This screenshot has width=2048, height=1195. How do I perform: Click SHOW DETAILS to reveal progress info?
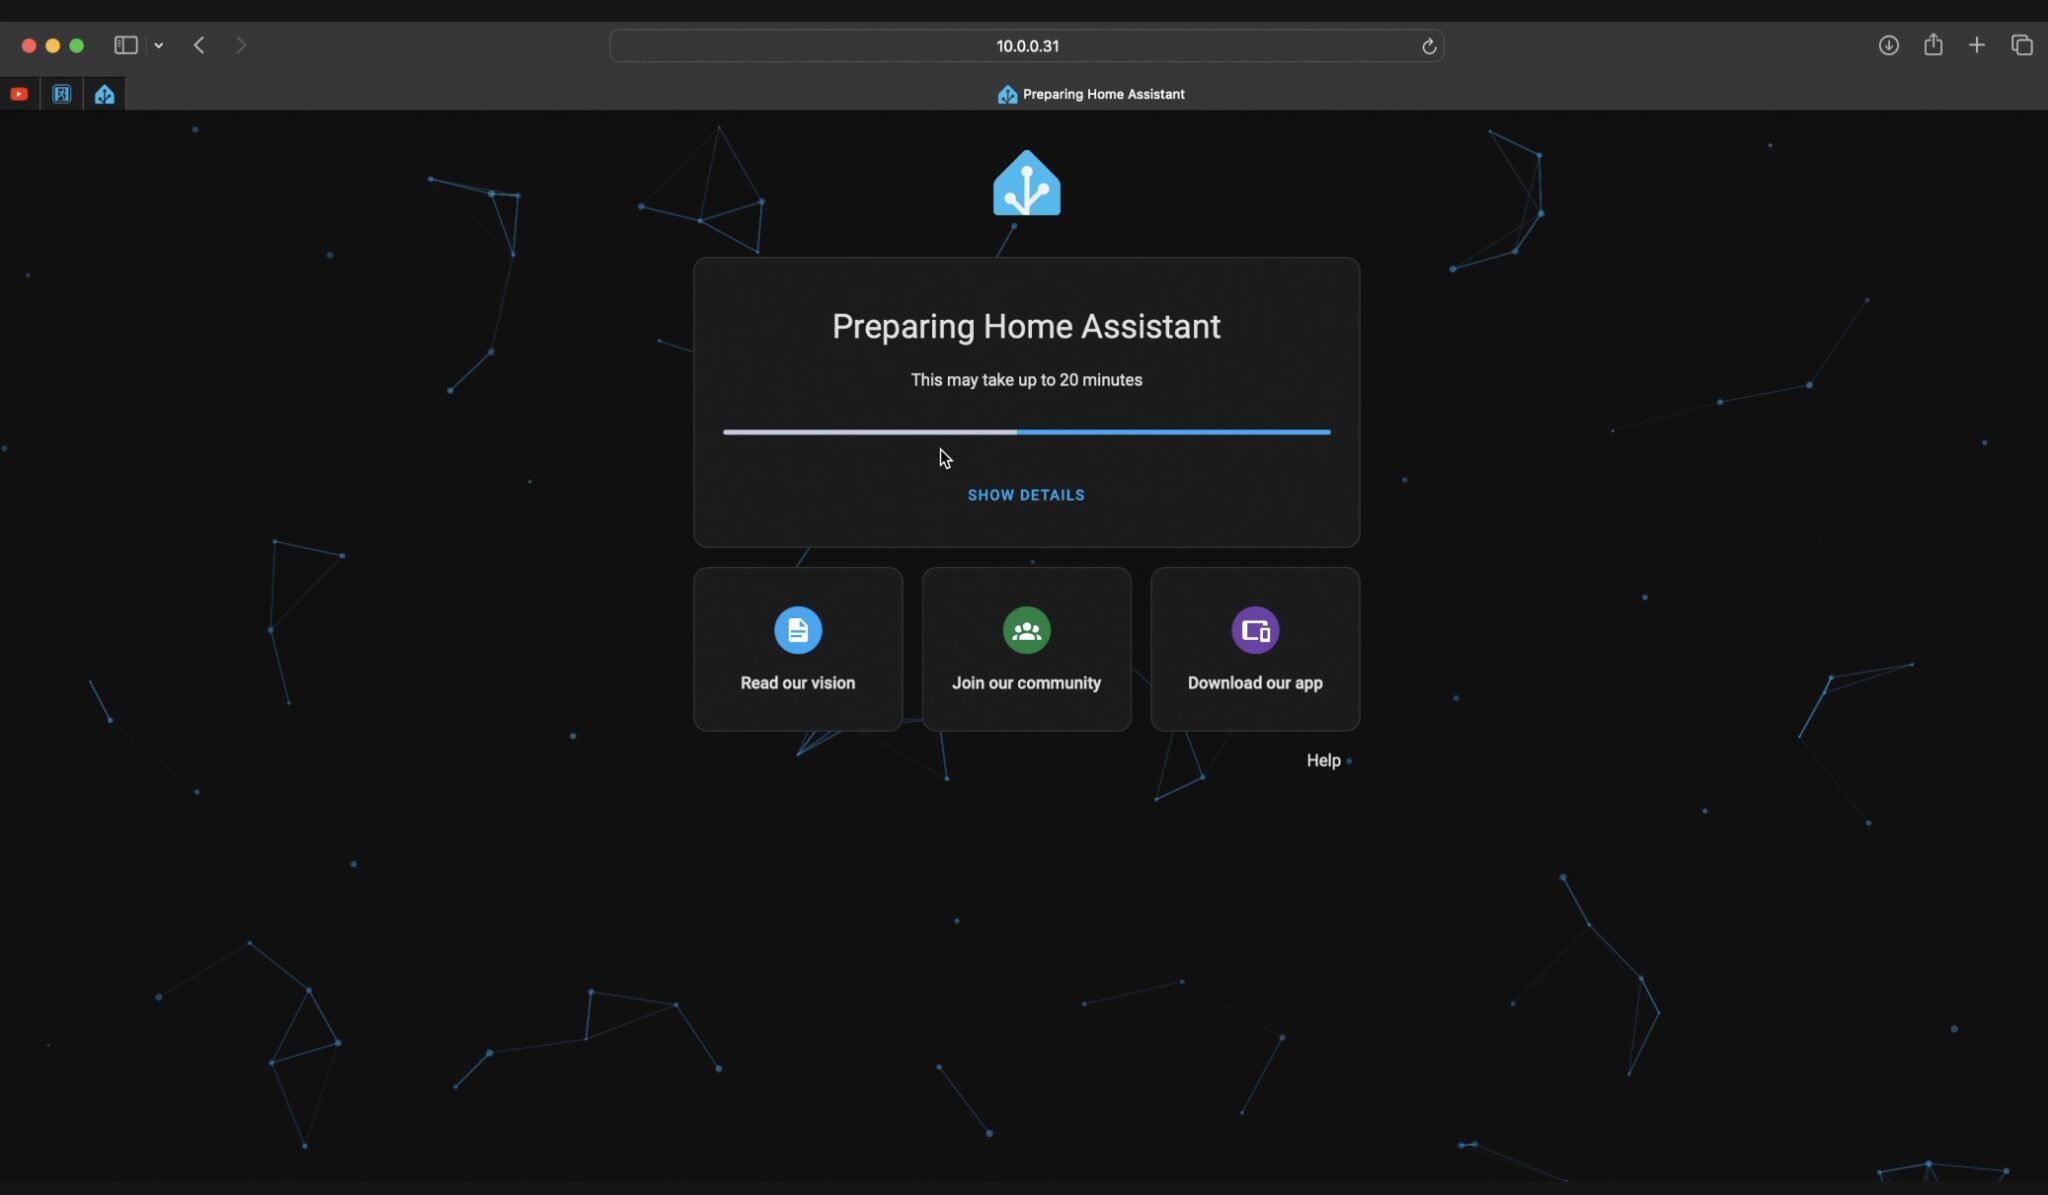[x=1026, y=494]
